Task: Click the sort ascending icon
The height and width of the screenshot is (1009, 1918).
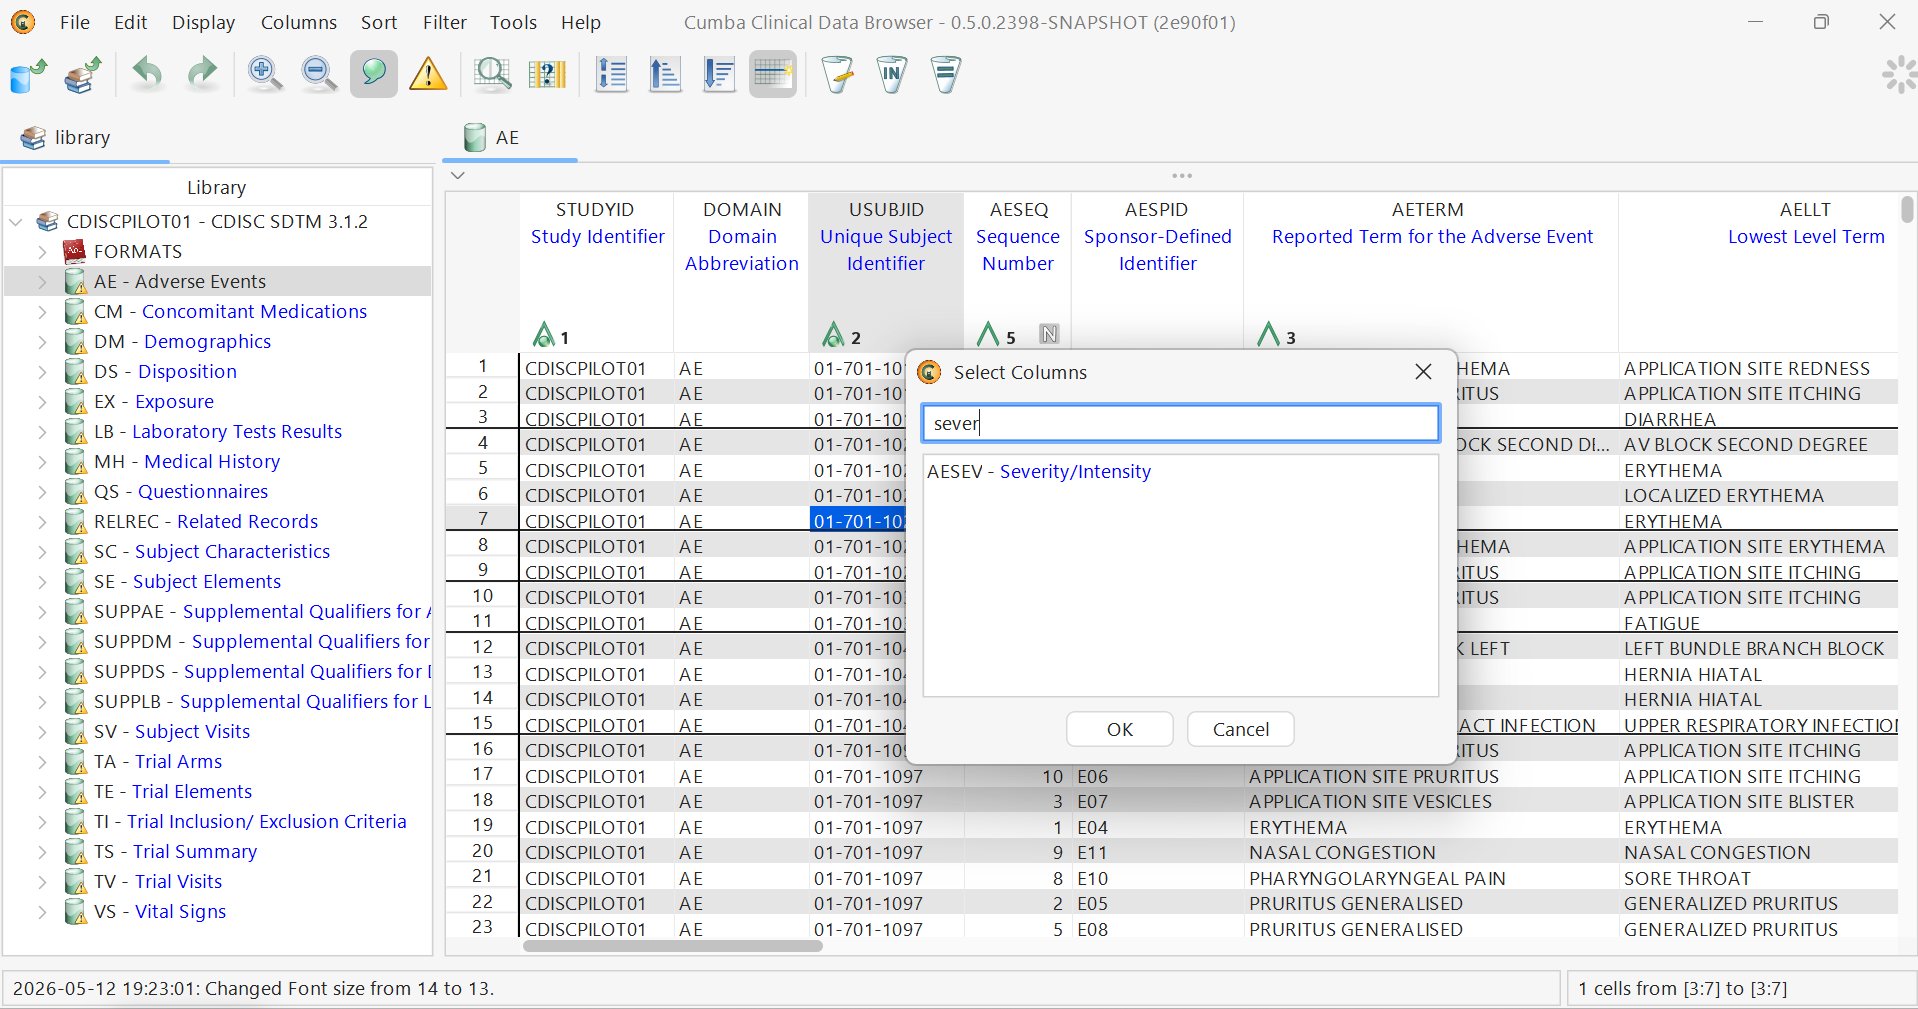Action: [x=665, y=74]
